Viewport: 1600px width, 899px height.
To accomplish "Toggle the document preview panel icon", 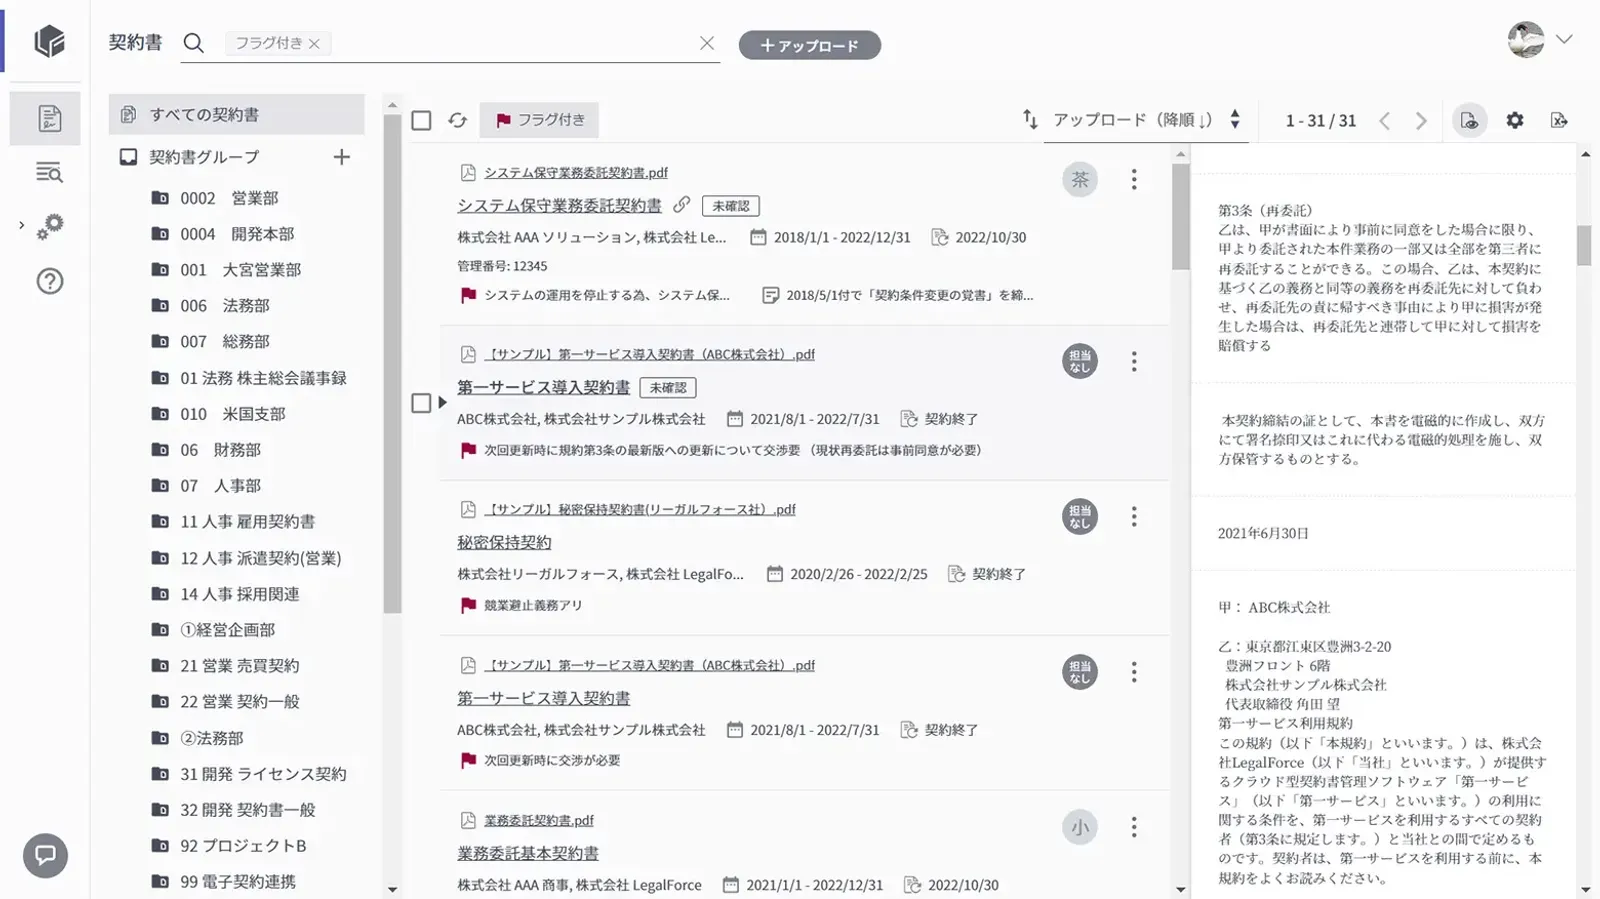I will tap(1469, 120).
